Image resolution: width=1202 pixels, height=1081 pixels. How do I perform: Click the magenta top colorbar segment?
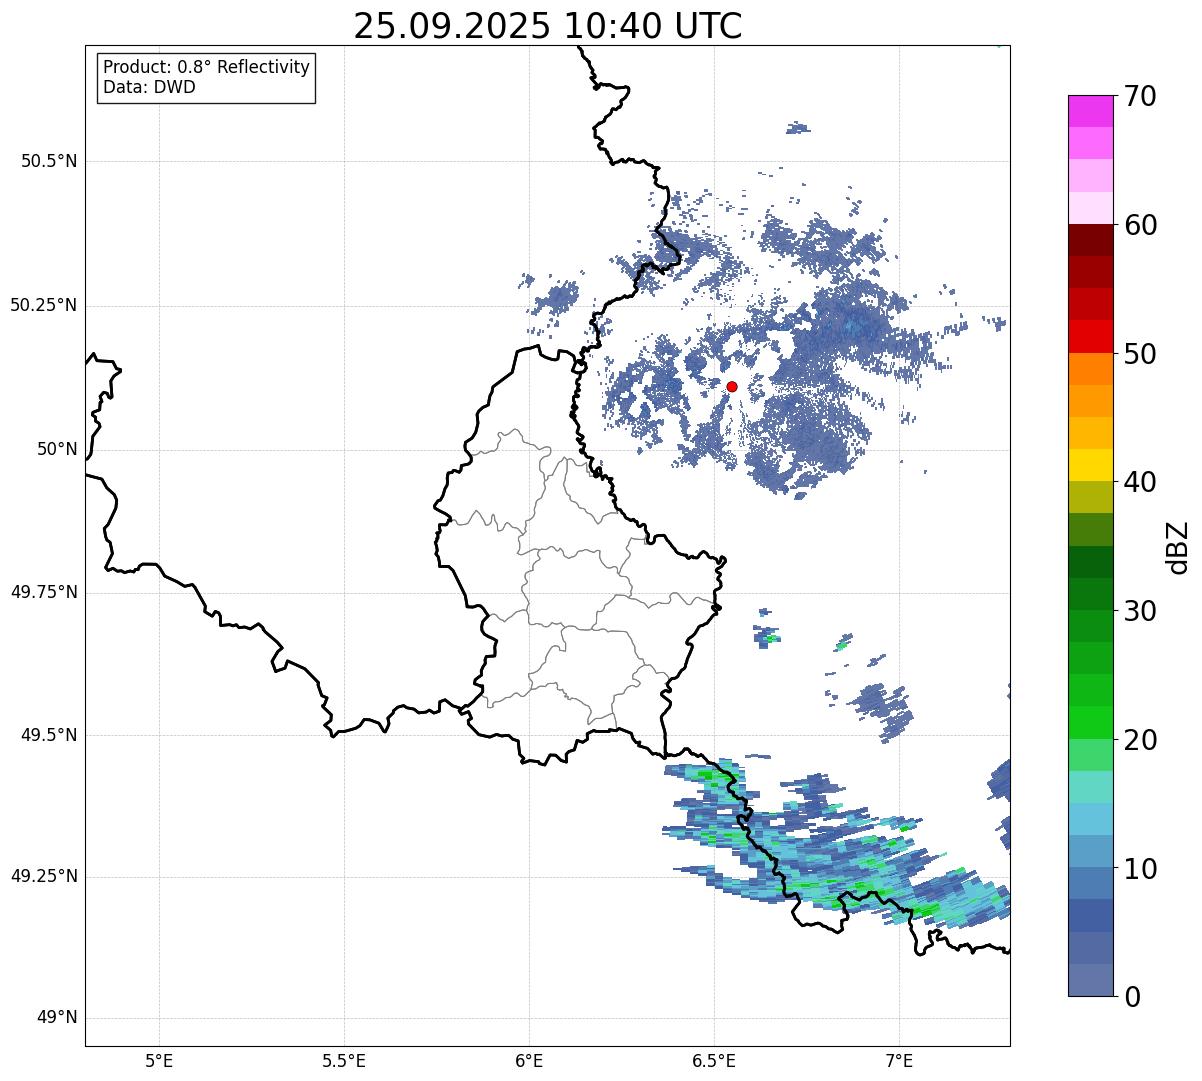click(x=1090, y=111)
